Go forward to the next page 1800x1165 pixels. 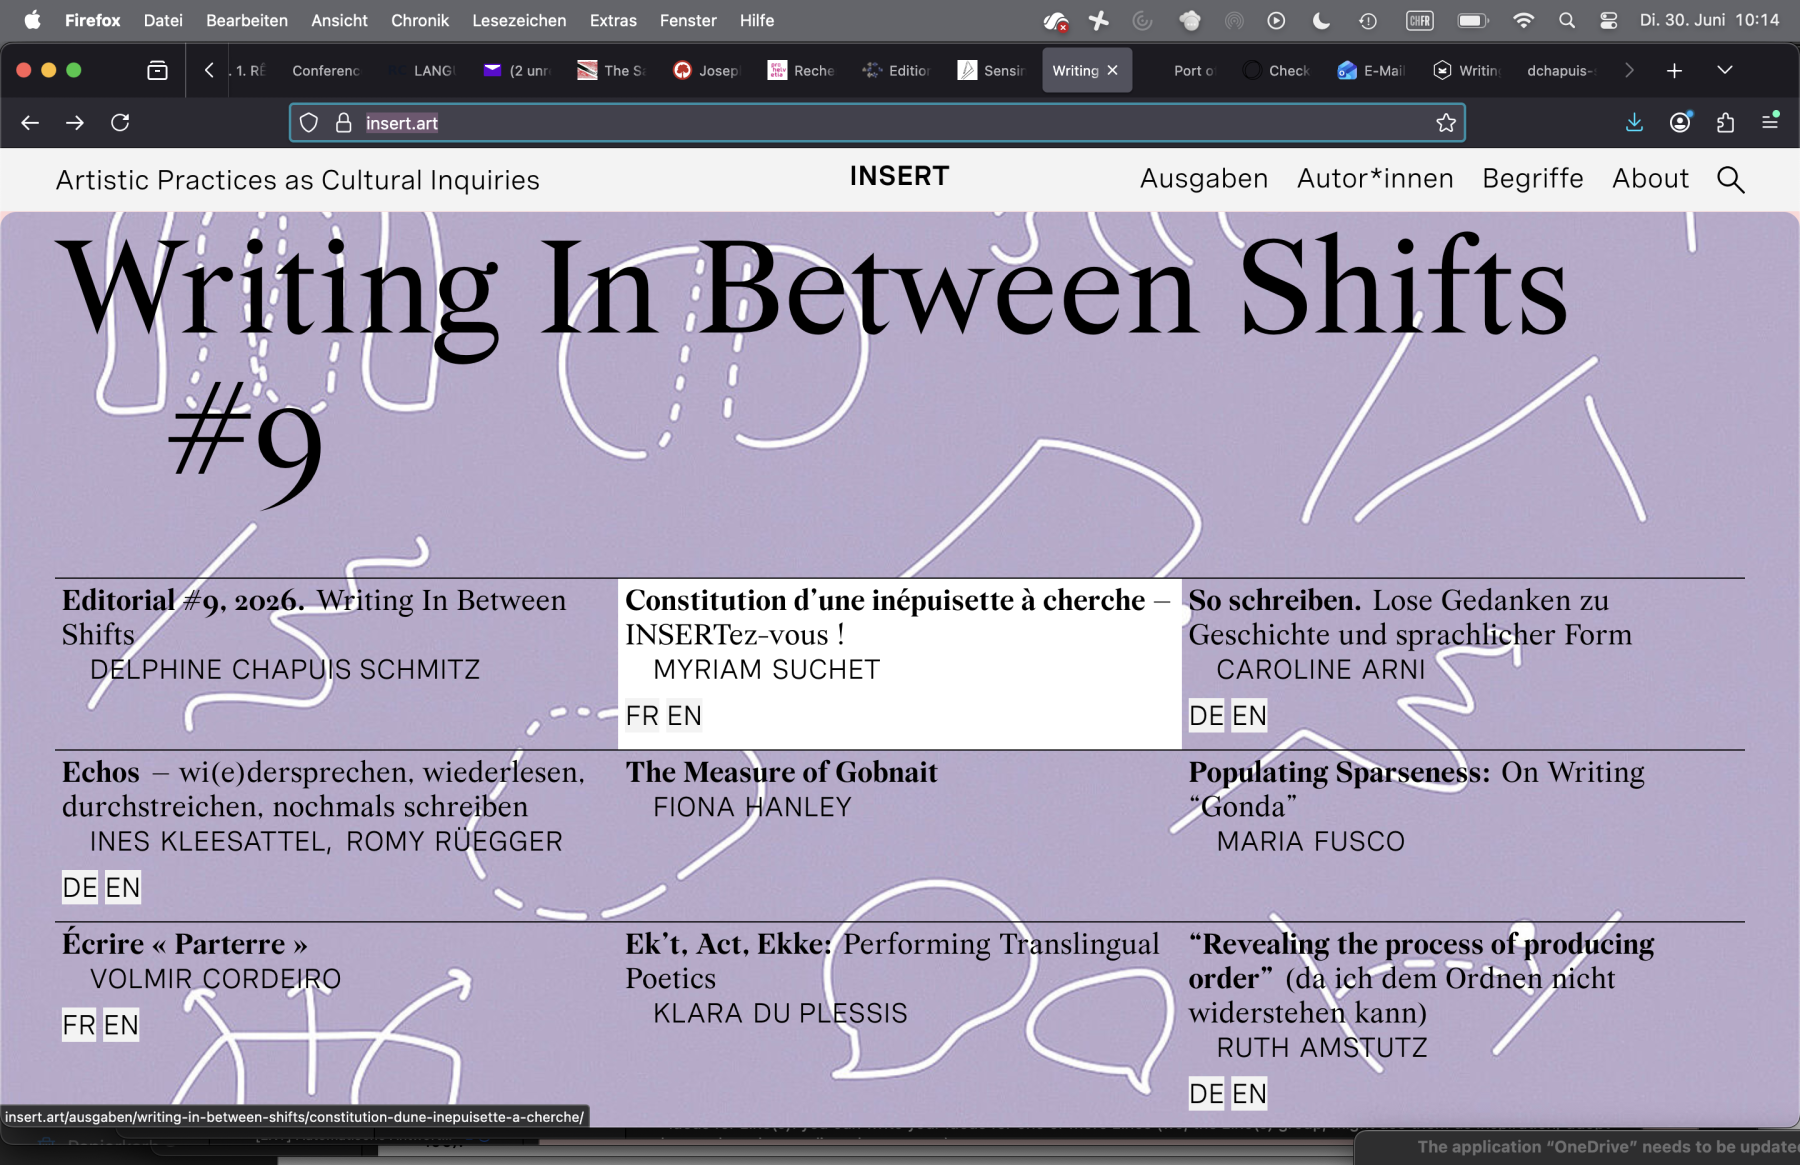[75, 122]
